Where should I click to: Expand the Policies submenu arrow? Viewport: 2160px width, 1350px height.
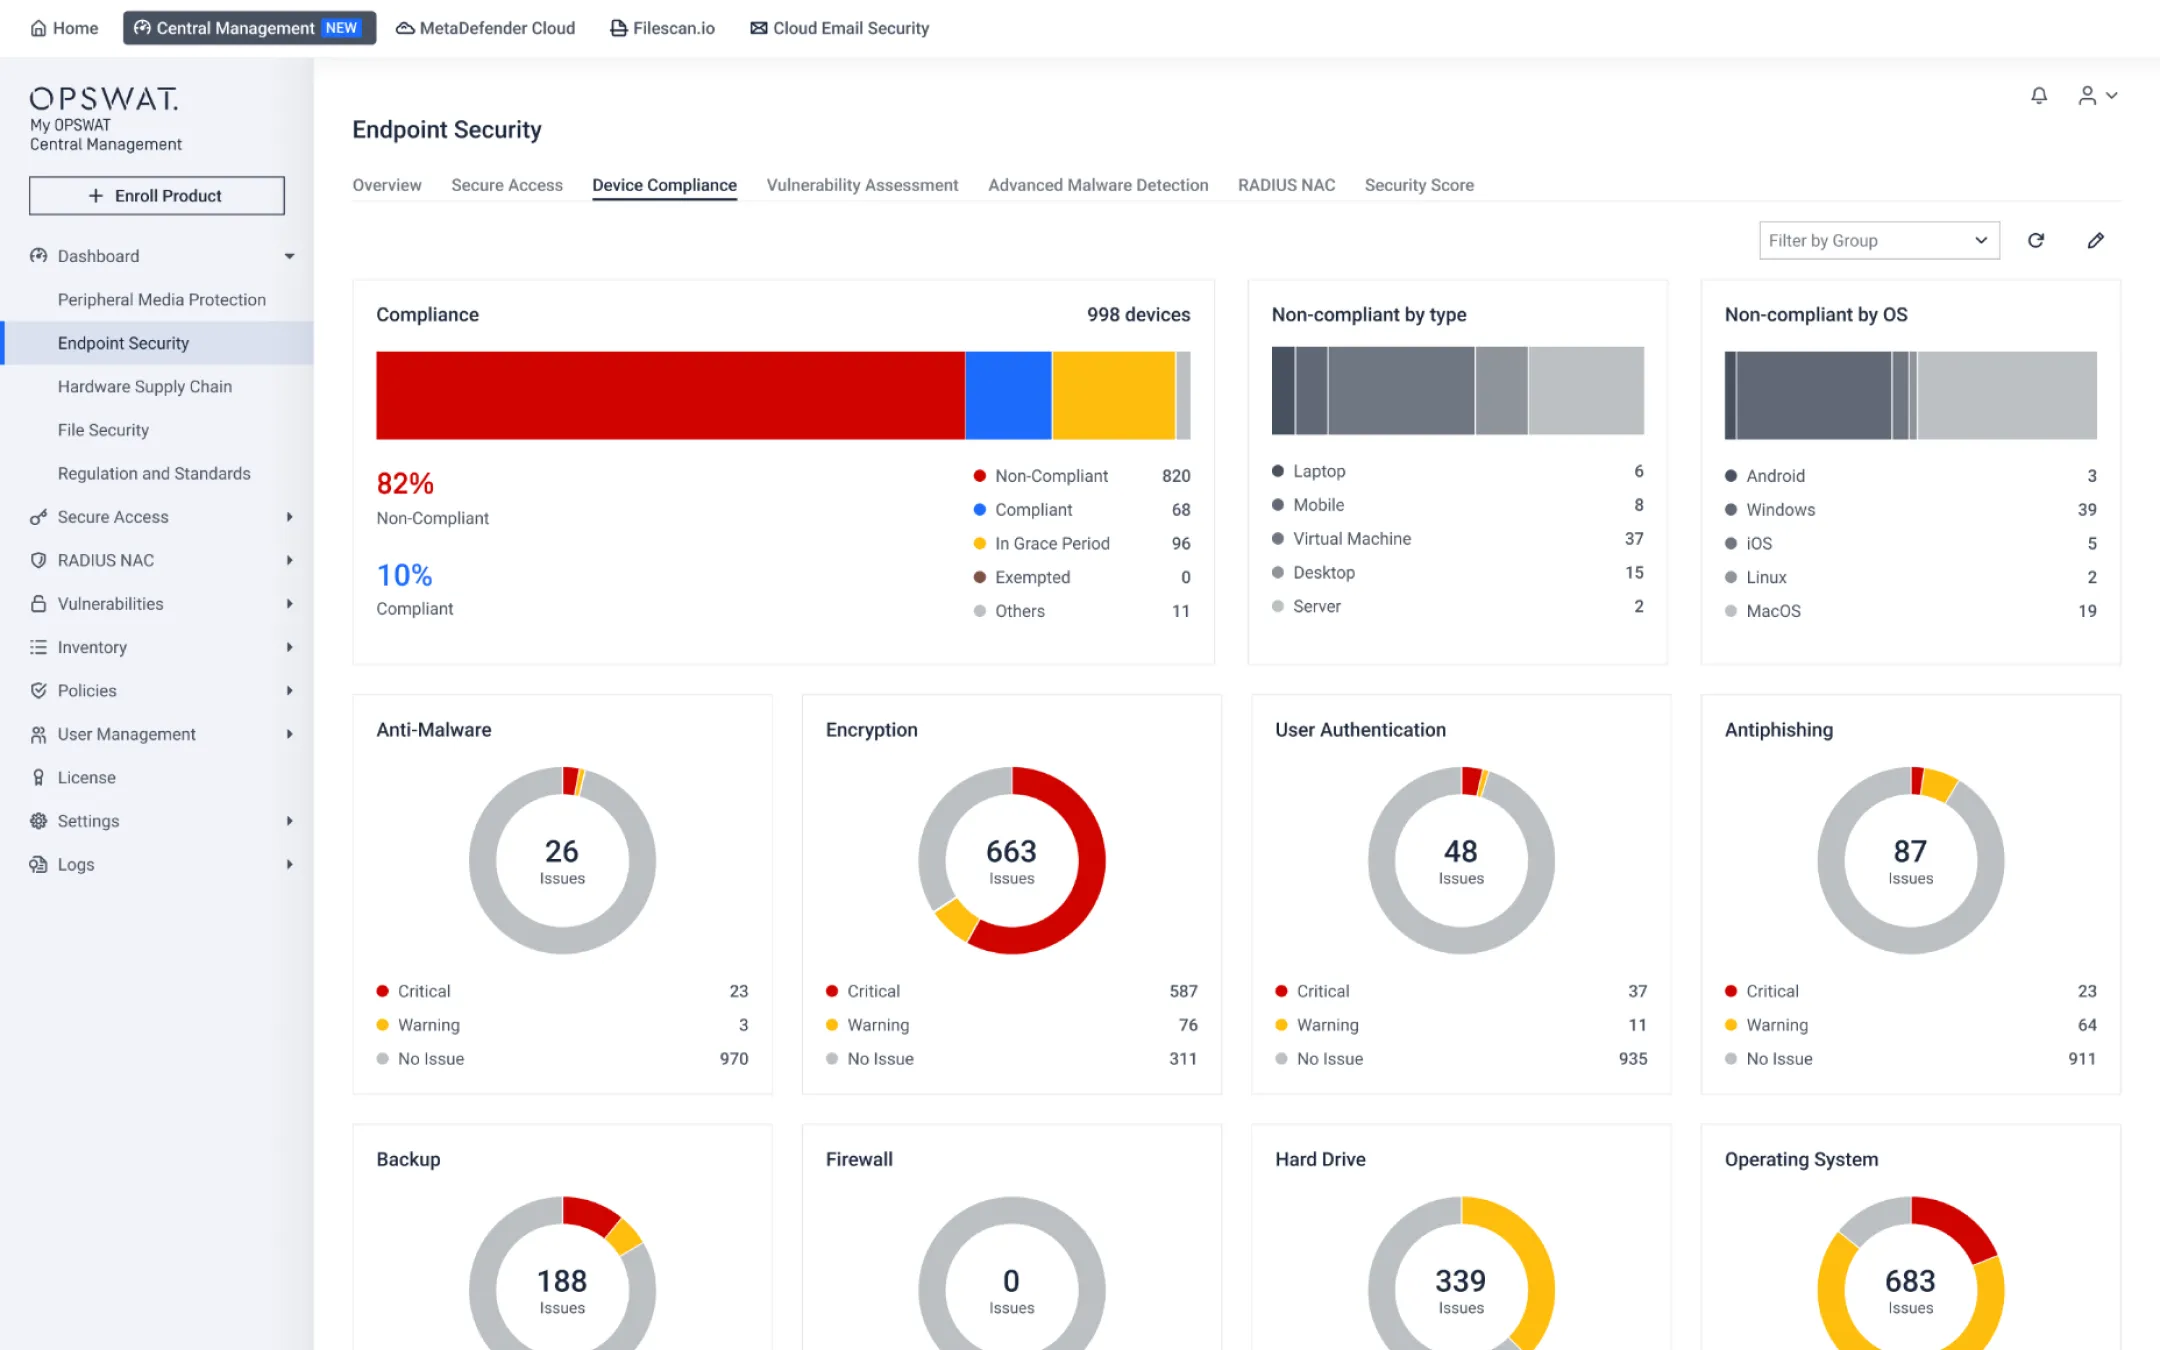point(289,691)
